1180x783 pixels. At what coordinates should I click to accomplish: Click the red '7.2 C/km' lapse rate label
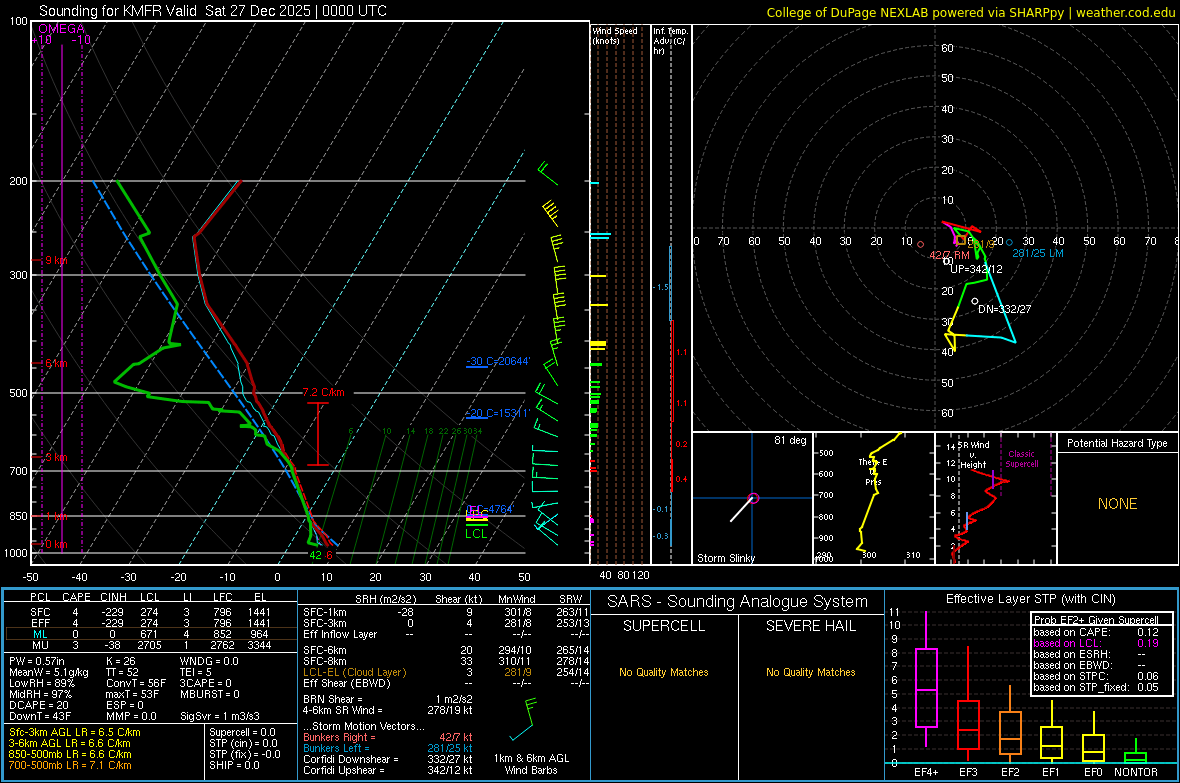(x=324, y=392)
